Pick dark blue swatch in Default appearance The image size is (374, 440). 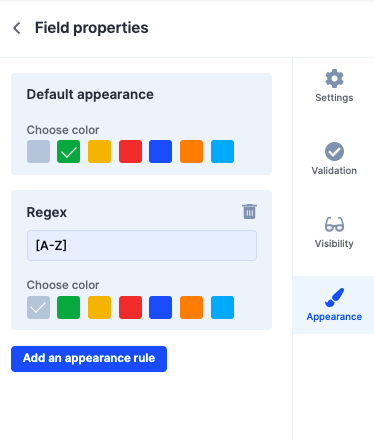(160, 152)
